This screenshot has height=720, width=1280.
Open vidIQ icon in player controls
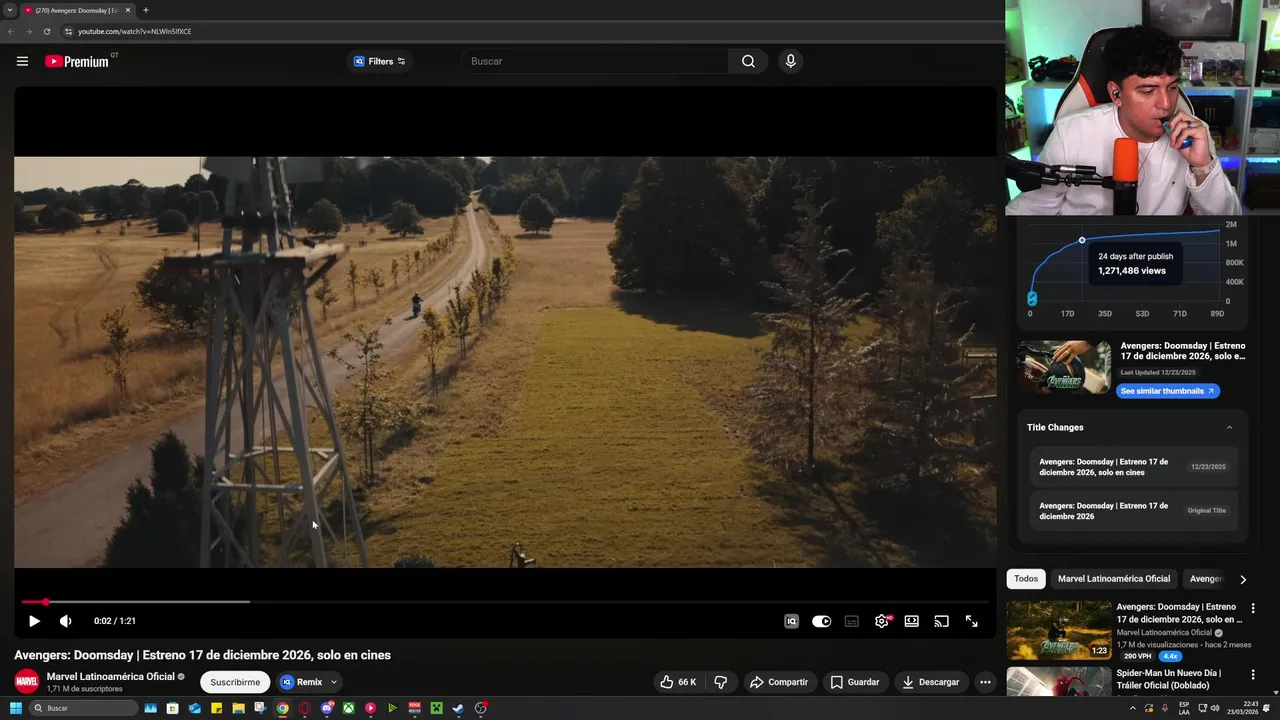(791, 621)
